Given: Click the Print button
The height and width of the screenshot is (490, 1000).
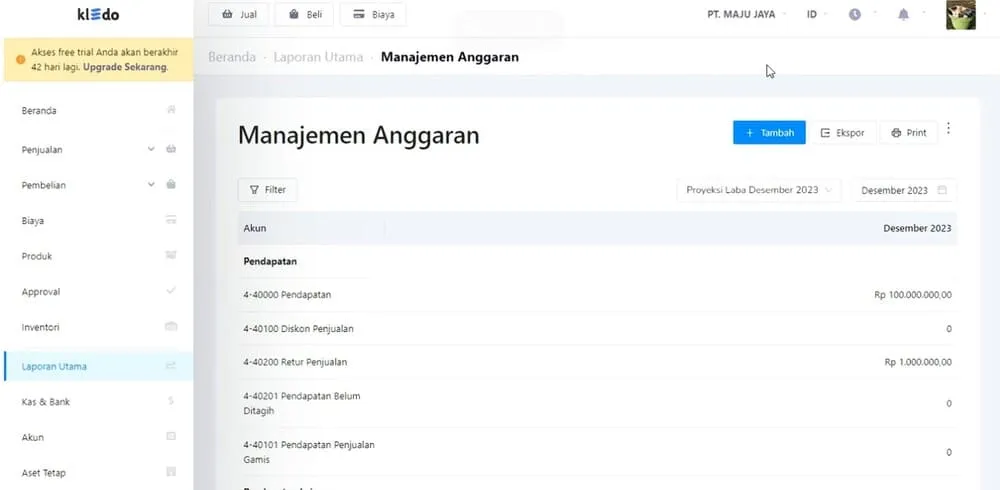Looking at the screenshot, I should 909,133.
